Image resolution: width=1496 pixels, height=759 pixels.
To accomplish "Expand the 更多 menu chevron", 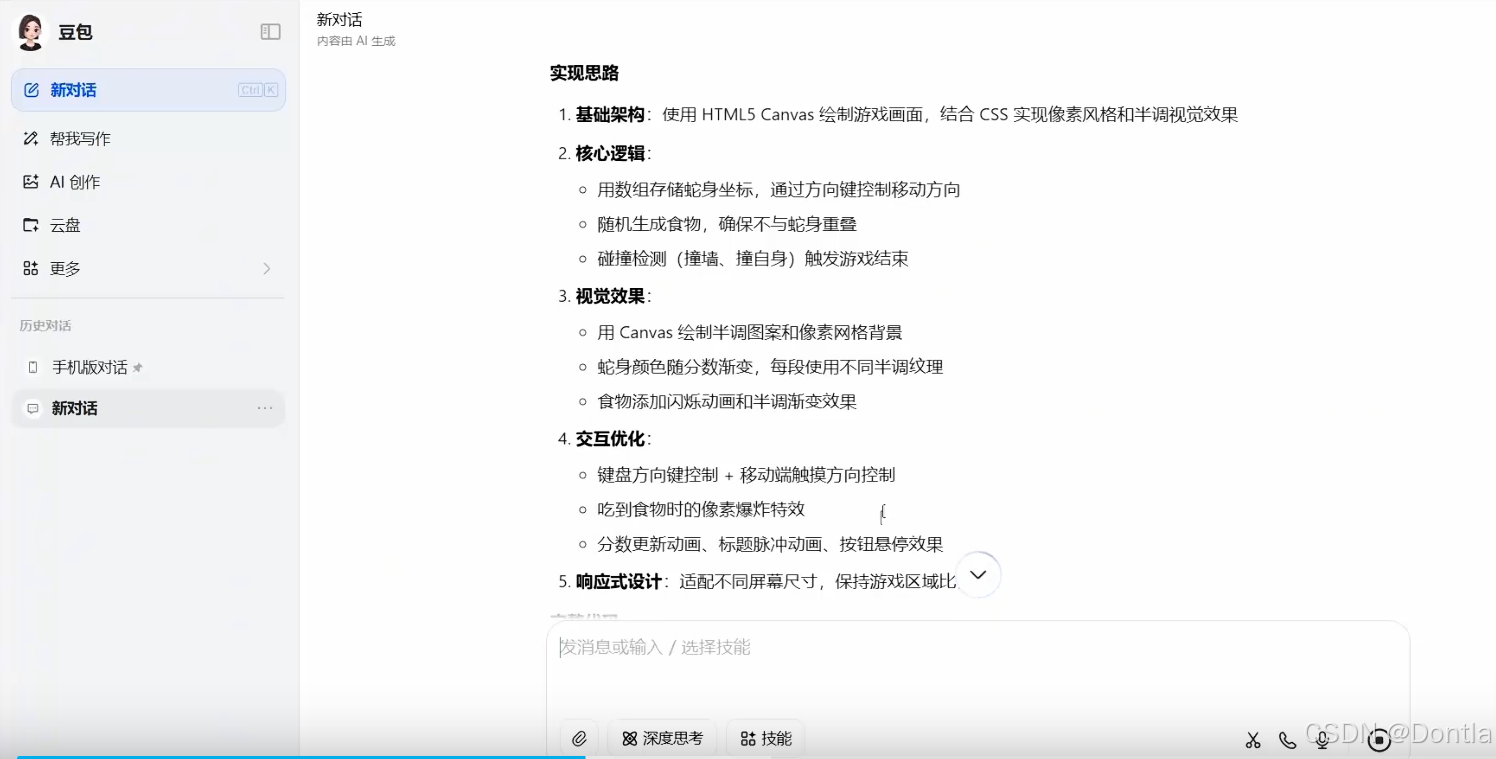I will [x=266, y=268].
